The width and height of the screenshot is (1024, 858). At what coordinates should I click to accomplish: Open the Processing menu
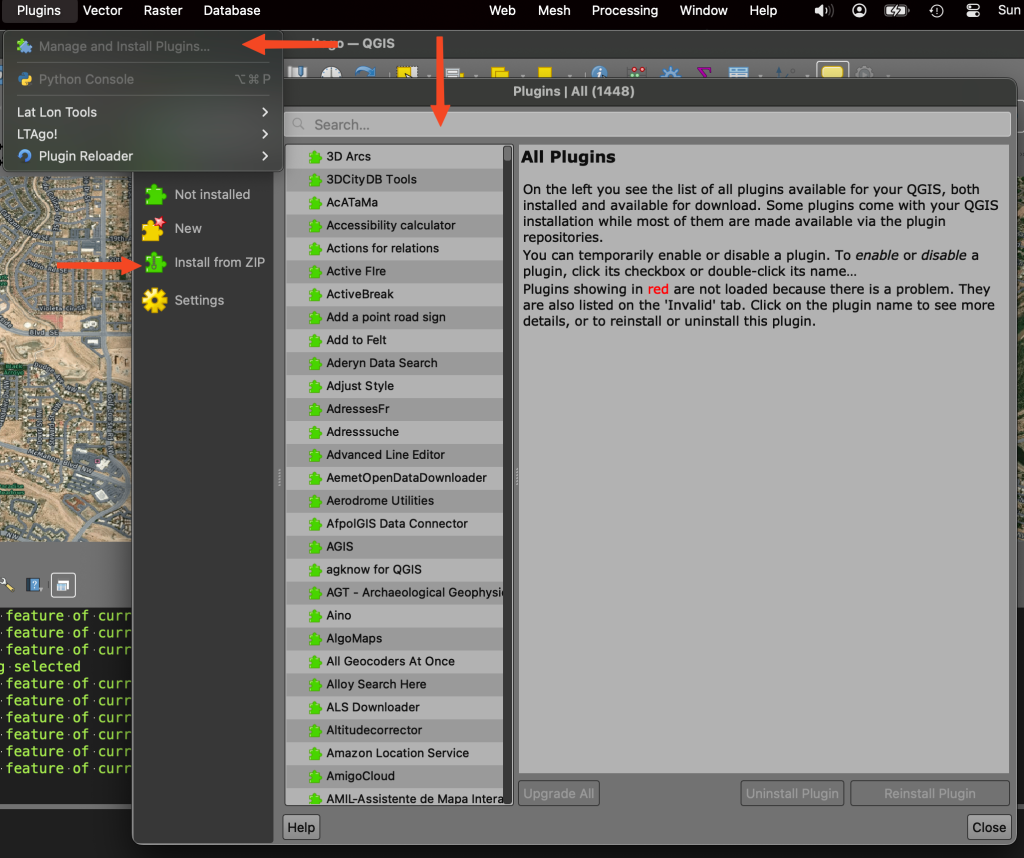[624, 10]
